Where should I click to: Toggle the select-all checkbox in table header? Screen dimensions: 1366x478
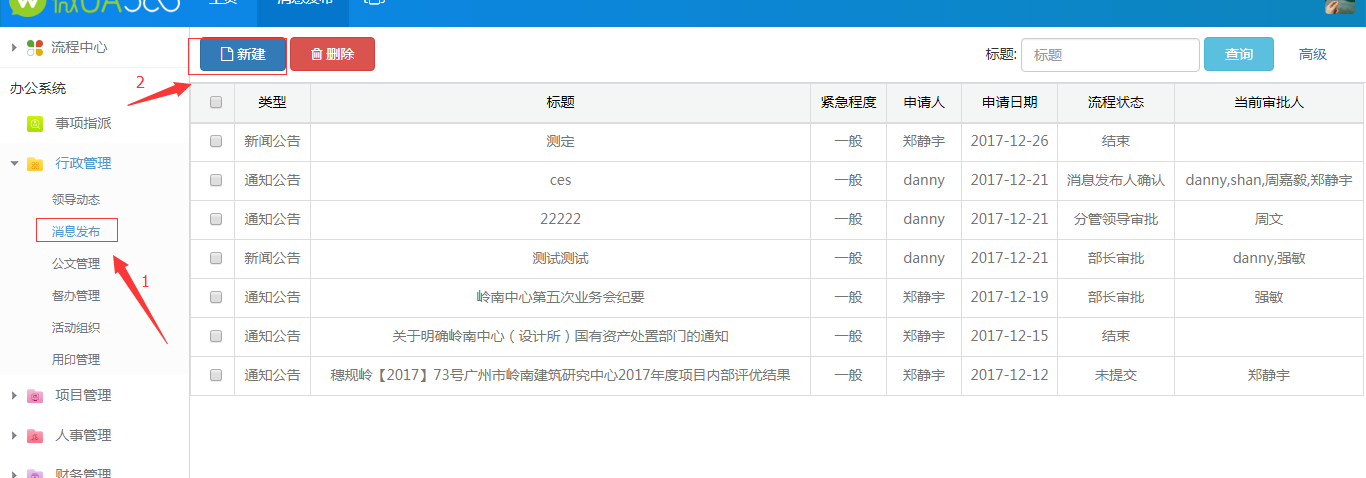[x=216, y=102]
